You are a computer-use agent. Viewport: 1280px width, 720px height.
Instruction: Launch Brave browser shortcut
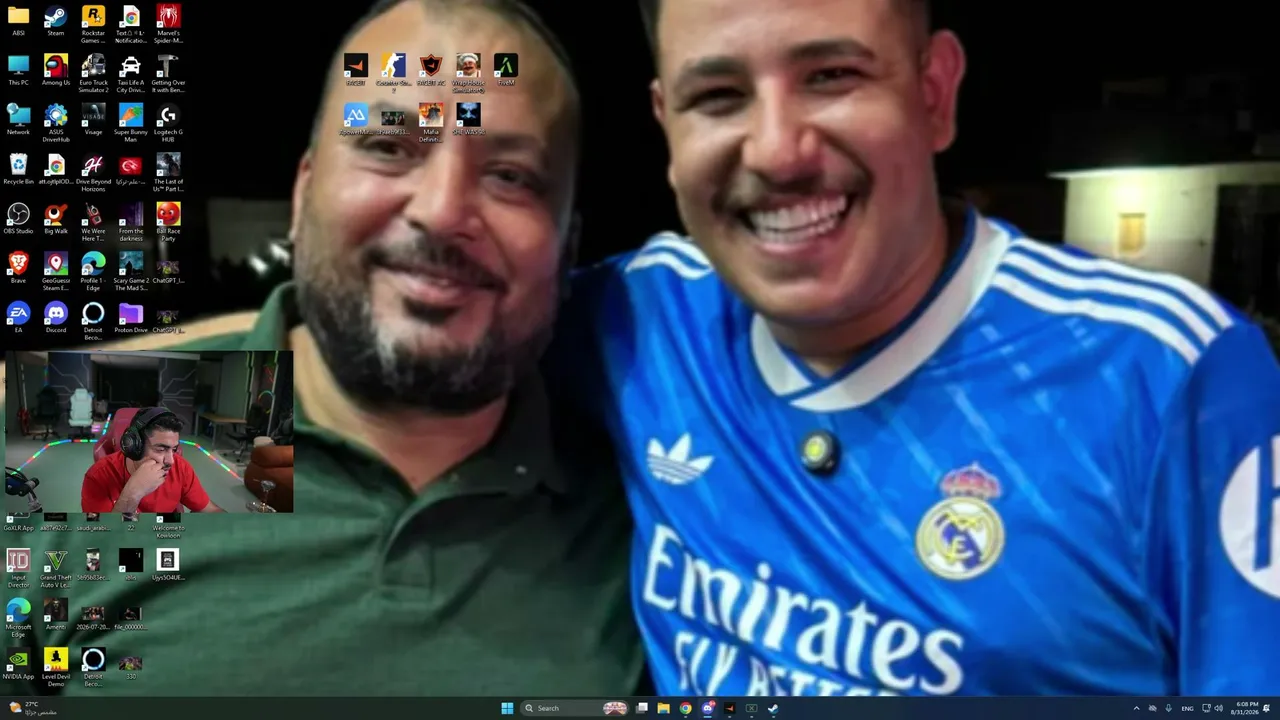click(18, 268)
